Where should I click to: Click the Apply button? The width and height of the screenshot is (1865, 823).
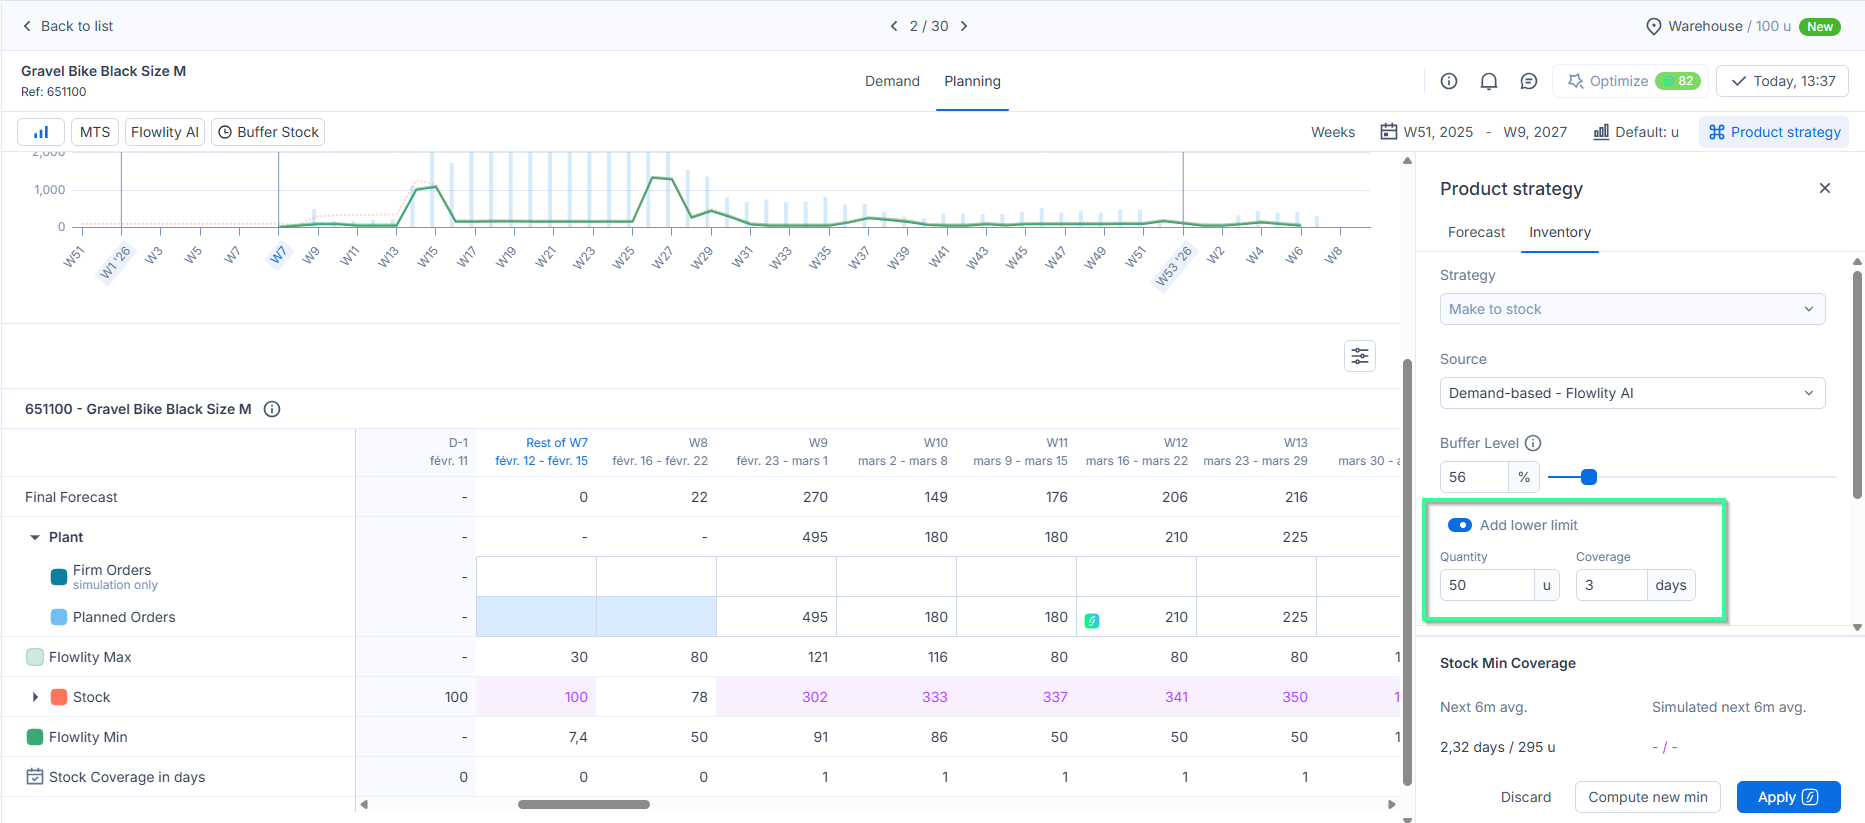pyautogui.click(x=1787, y=797)
